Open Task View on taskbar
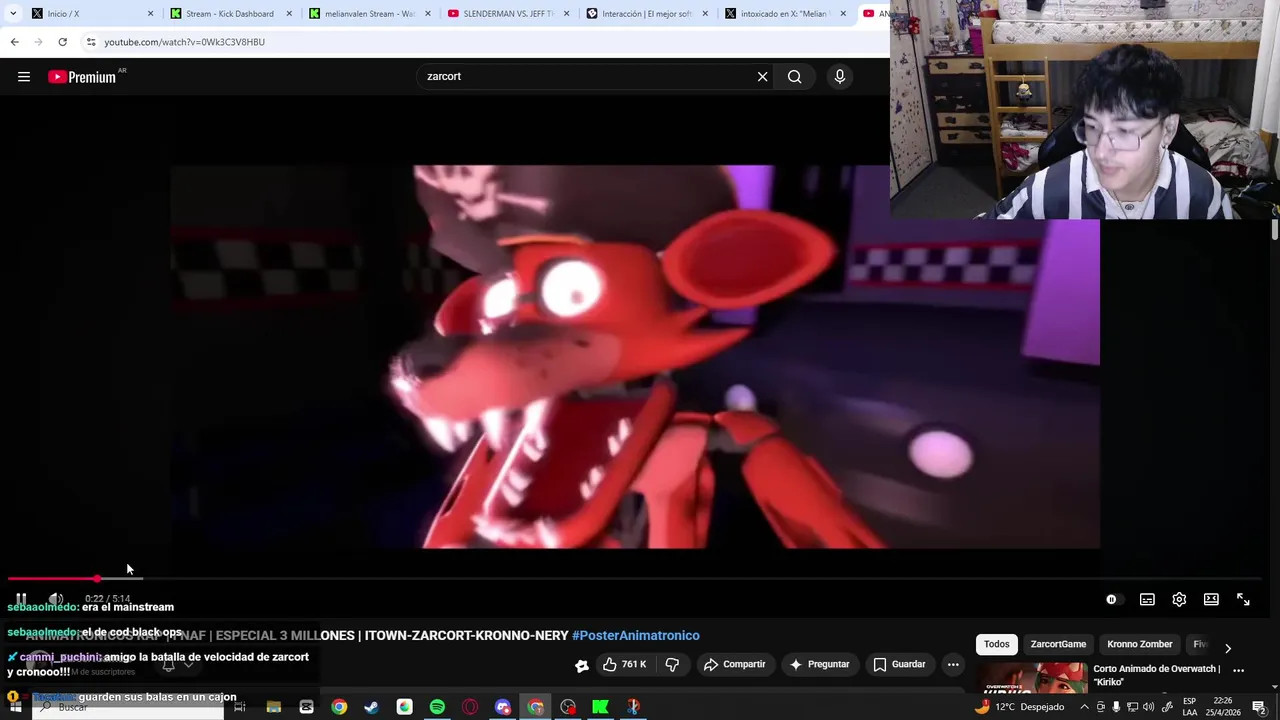 tap(240, 707)
